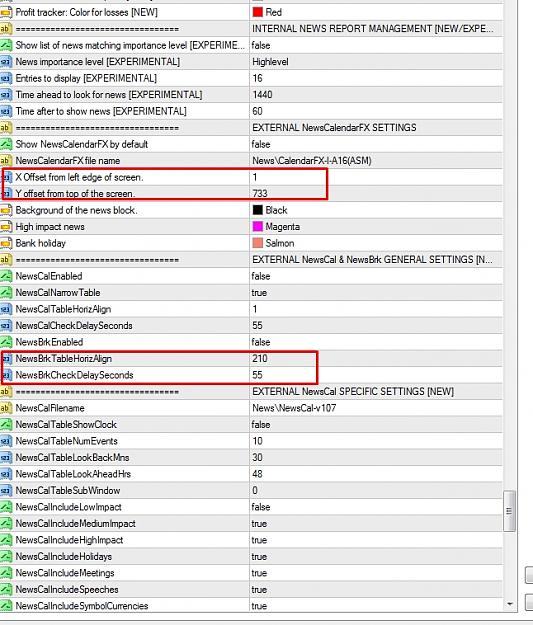Click the Magenta high impact news swatch
The image size is (533, 625).
tap(258, 226)
